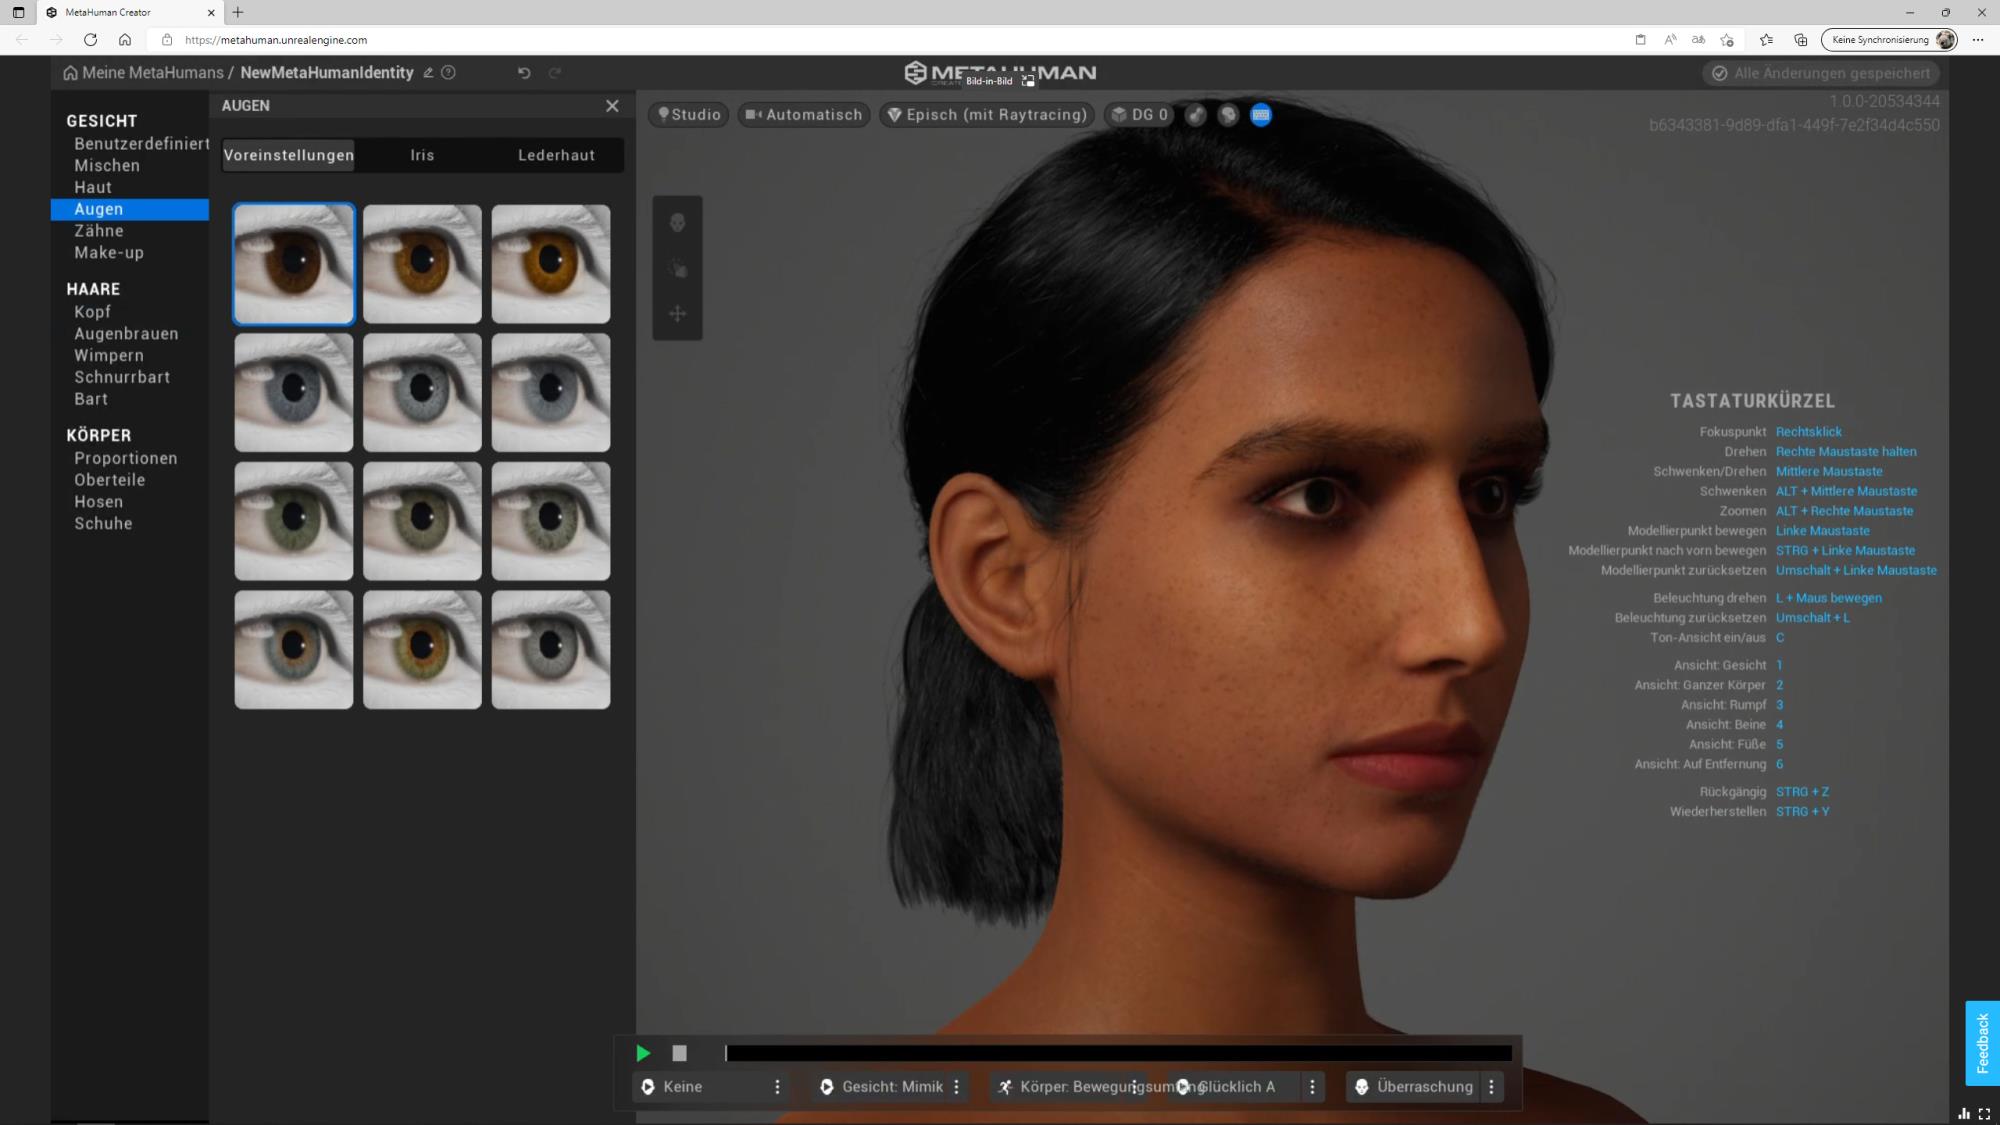Refresh the browser page
The width and height of the screenshot is (2000, 1125).
pos(90,40)
